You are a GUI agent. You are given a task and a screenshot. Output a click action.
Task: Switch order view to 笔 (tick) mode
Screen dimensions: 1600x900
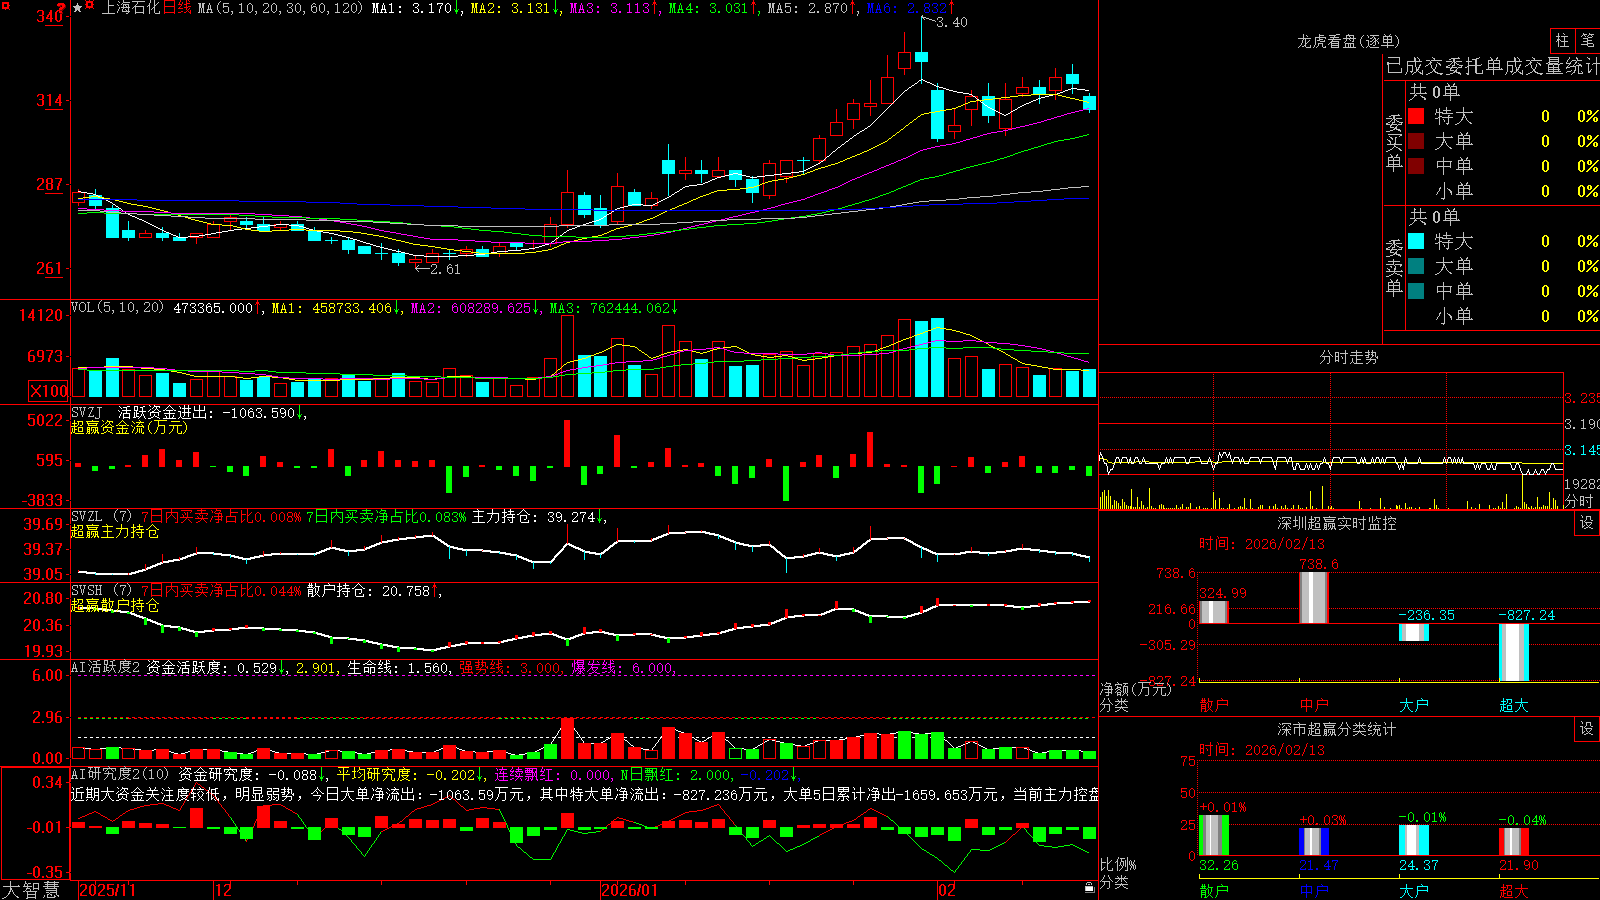[x=1587, y=40]
